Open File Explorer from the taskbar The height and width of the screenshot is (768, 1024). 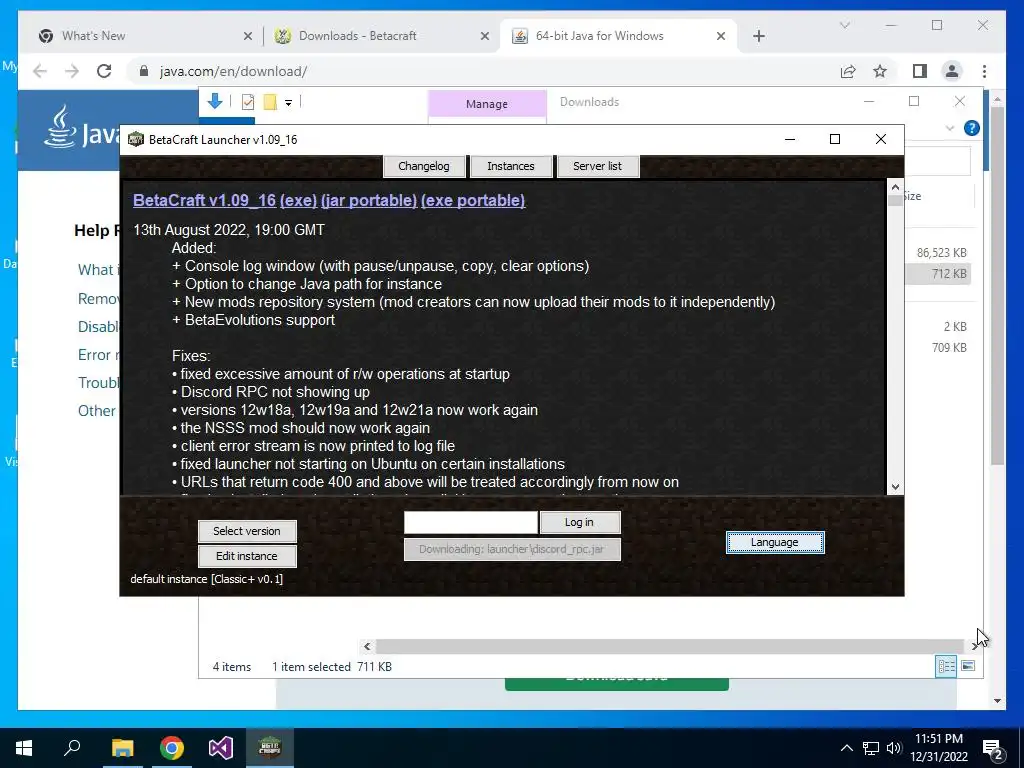tap(122, 748)
